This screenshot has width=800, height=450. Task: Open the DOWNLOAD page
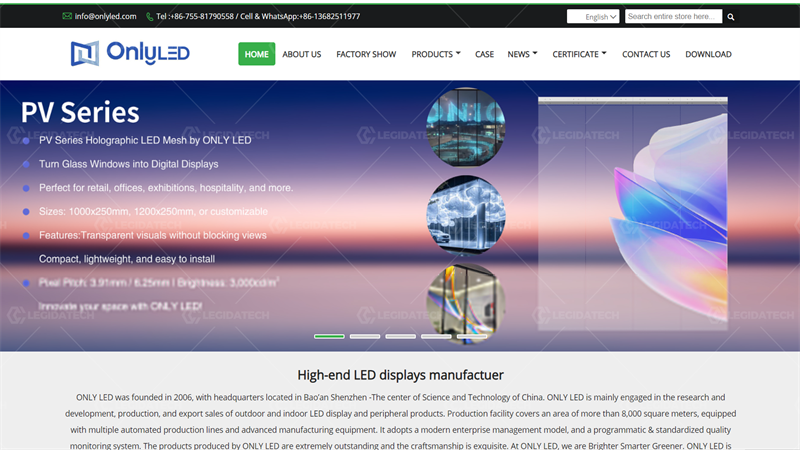pyautogui.click(x=708, y=54)
